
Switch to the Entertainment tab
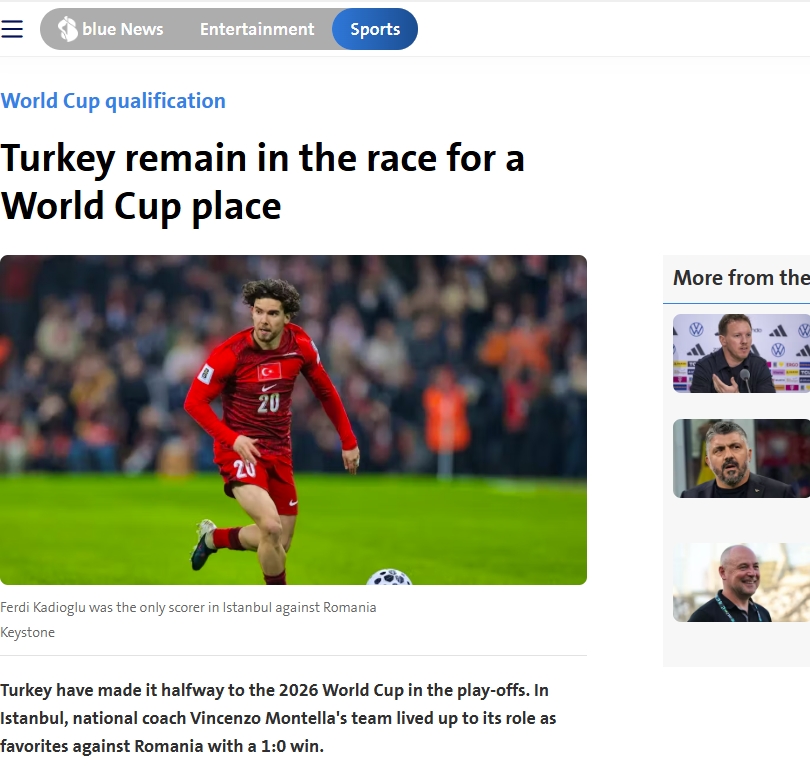tap(257, 29)
